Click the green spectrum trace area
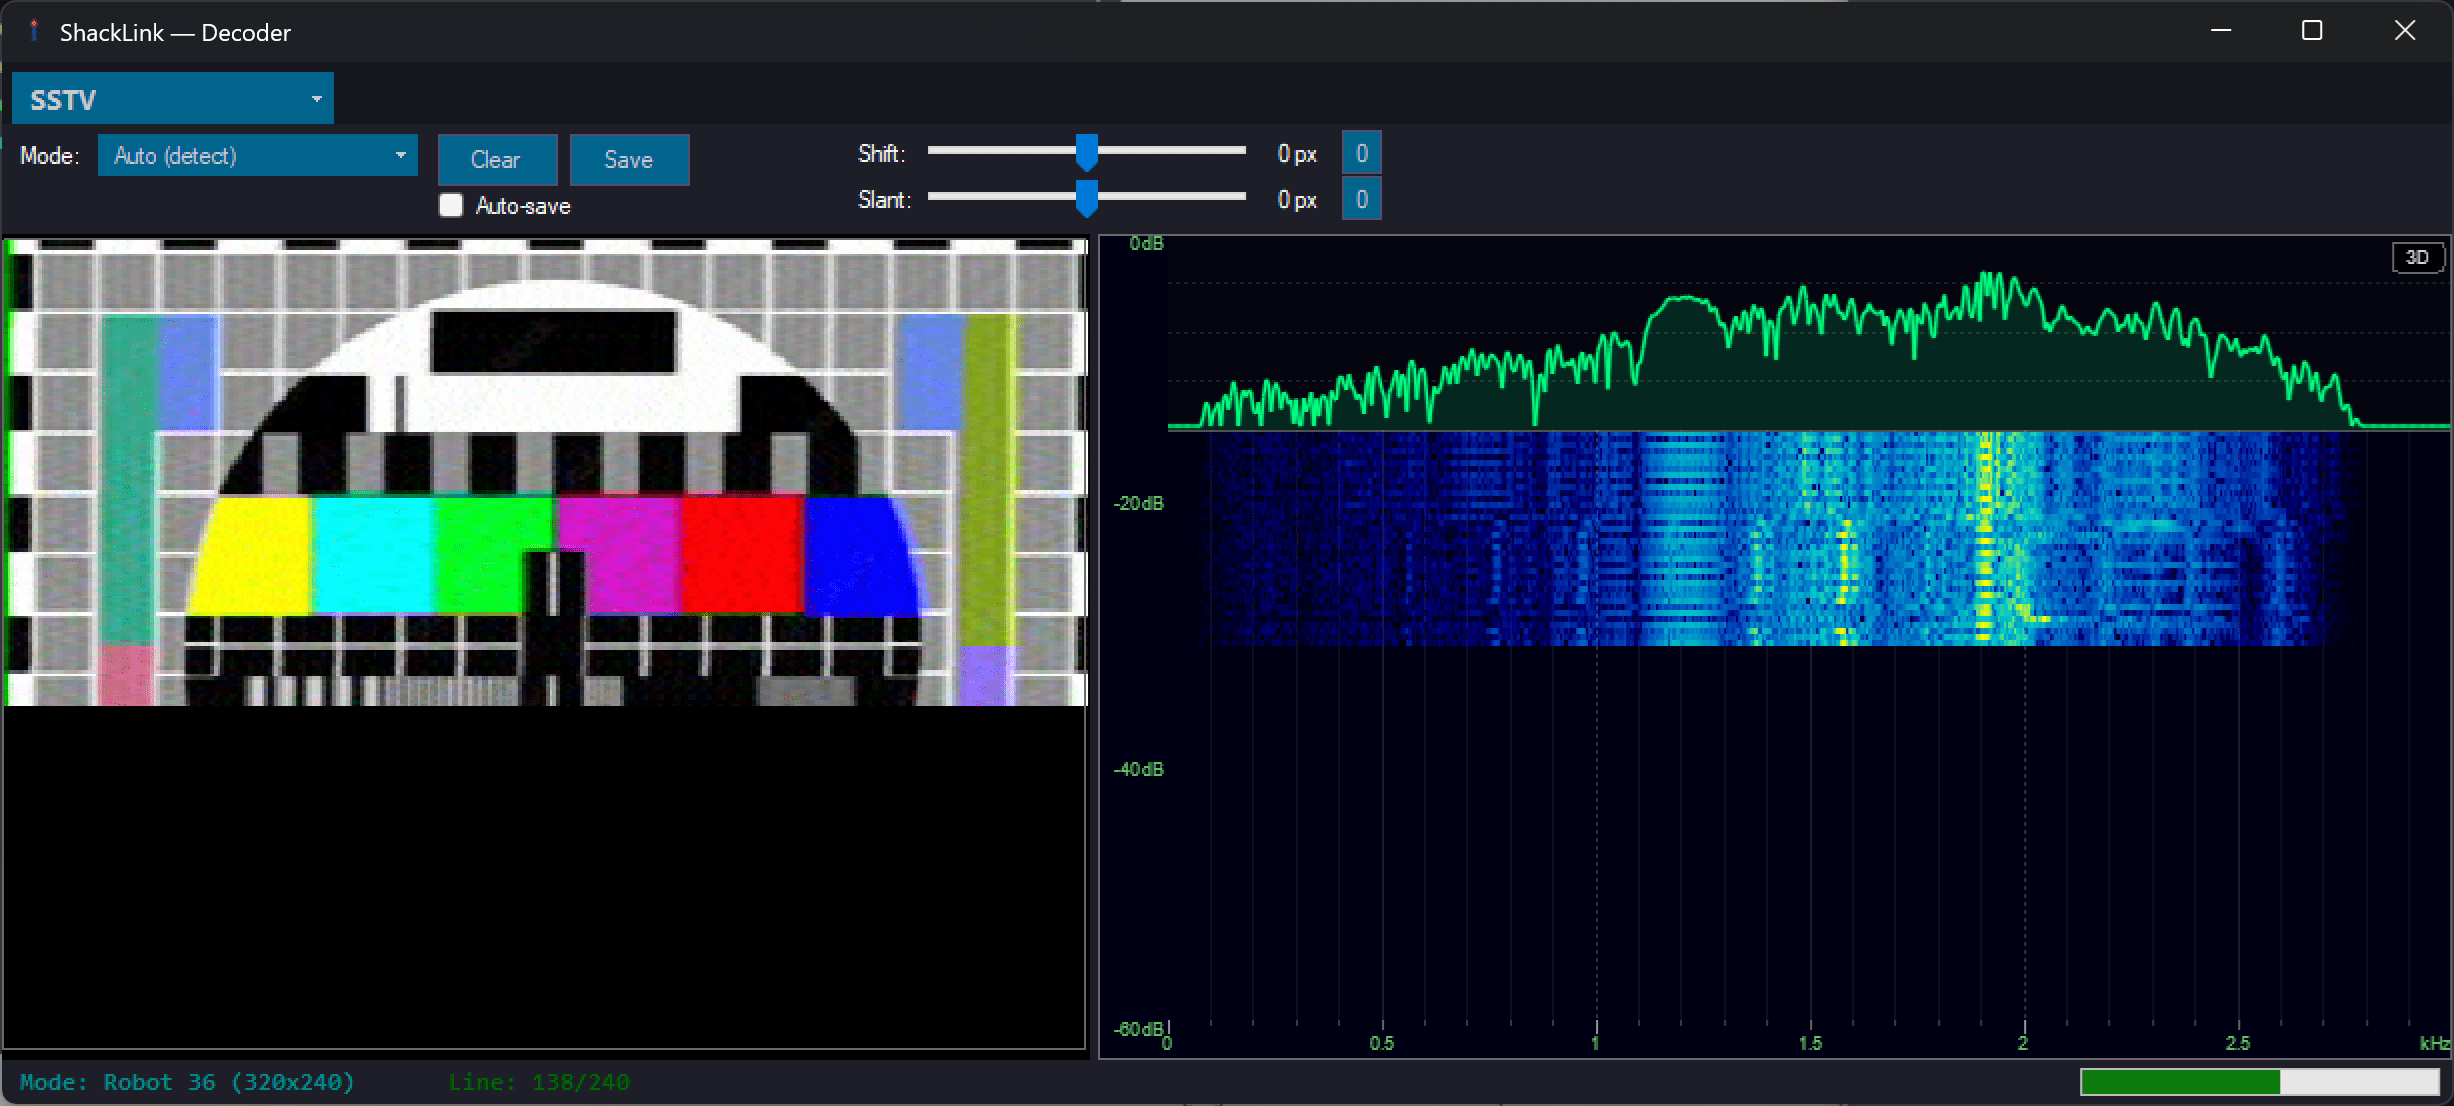The width and height of the screenshot is (2454, 1106). click(1808, 350)
